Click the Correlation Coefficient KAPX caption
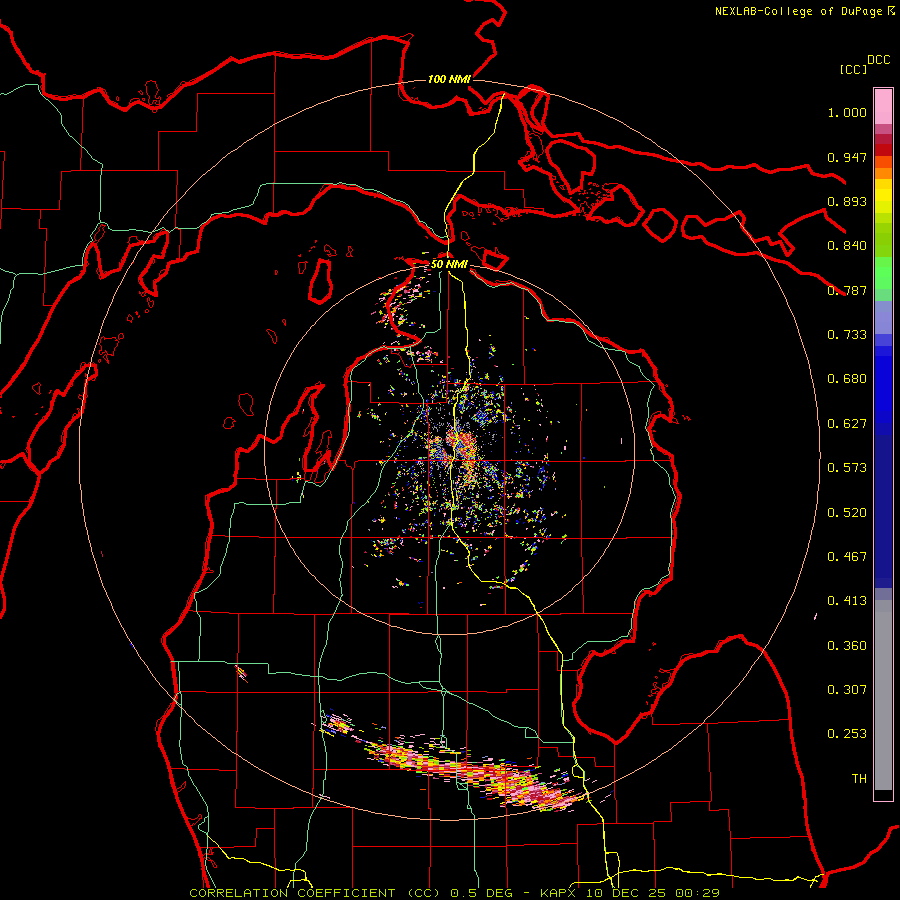 454,893
